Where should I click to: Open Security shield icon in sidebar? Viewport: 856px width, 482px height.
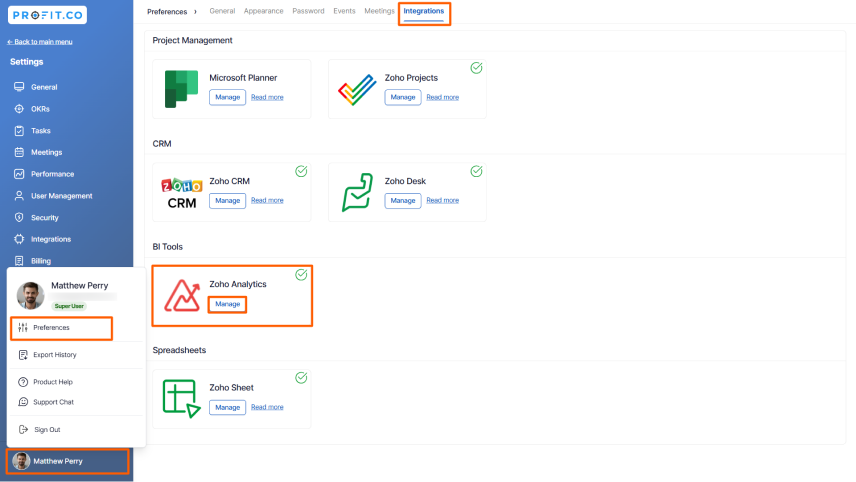coord(19,217)
